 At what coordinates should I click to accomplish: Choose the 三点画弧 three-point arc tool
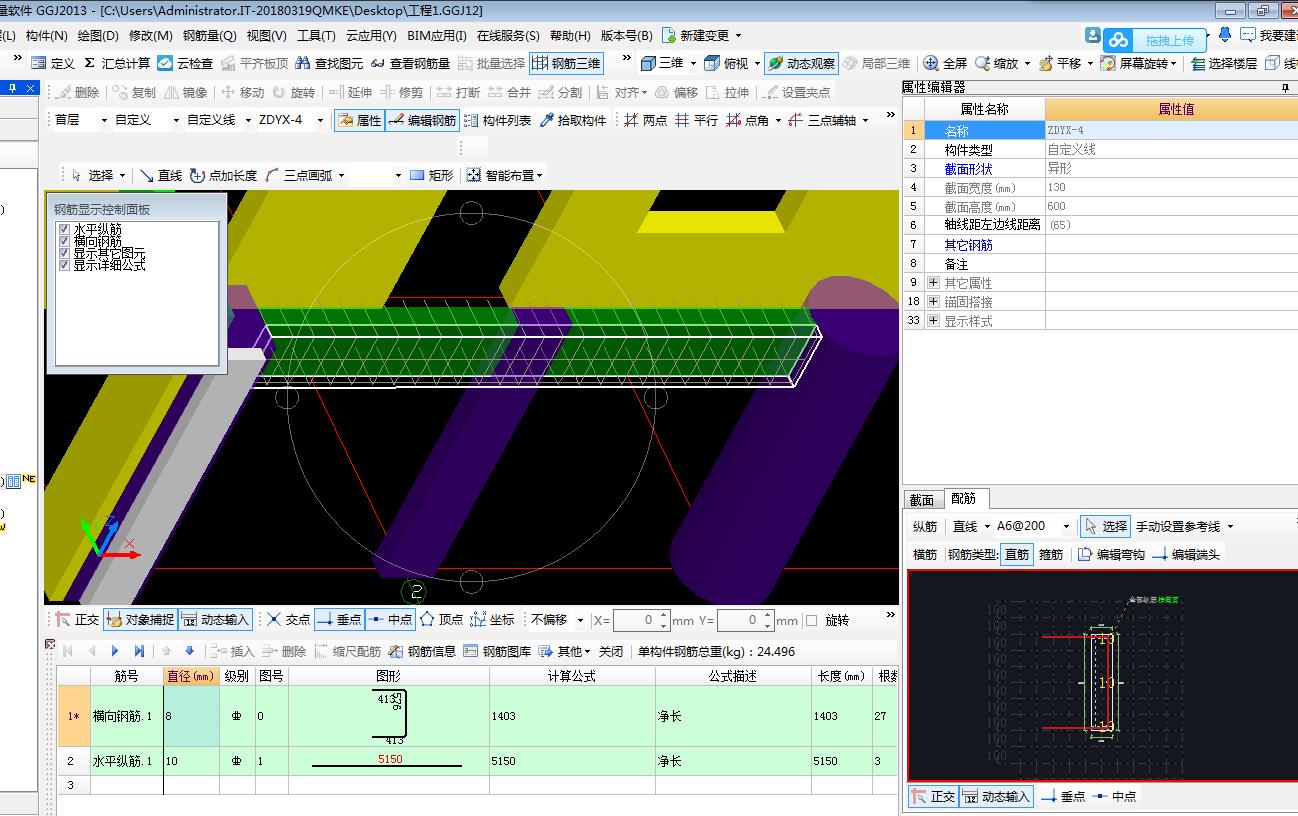(304, 175)
